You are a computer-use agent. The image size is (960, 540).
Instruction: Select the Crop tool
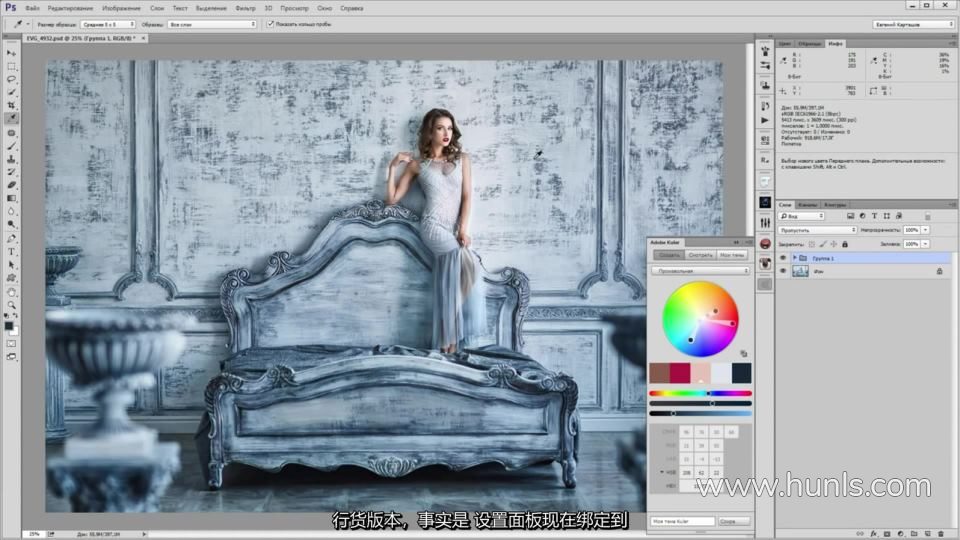pos(12,105)
